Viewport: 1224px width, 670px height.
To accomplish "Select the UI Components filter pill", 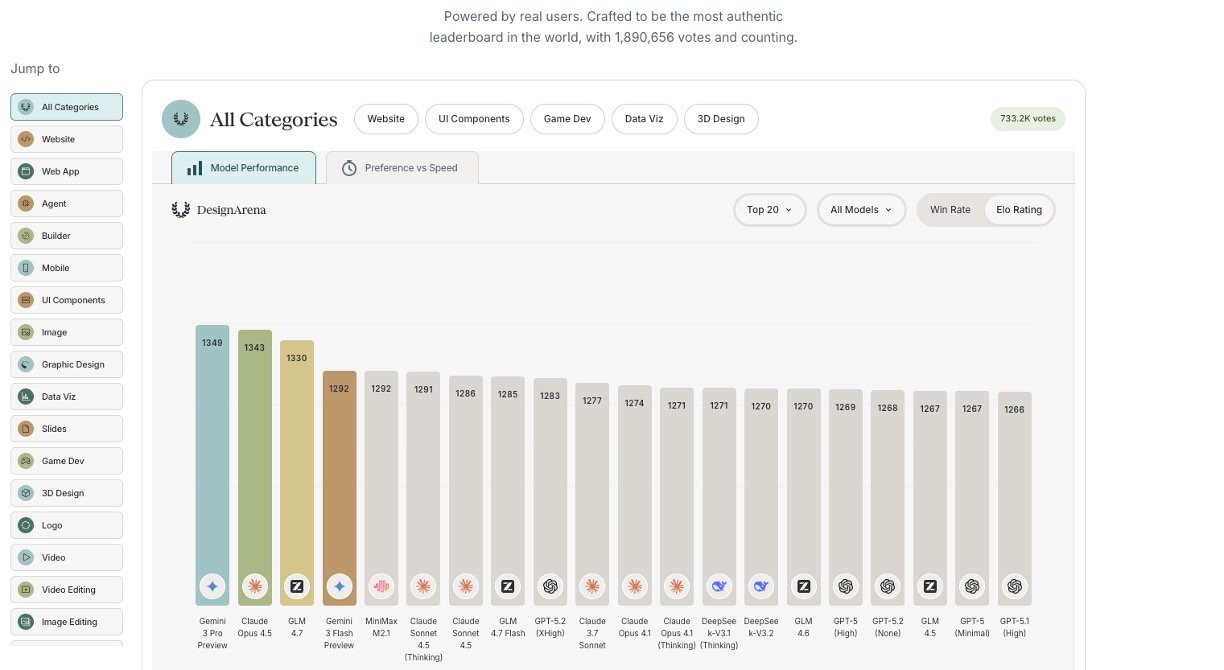I will [474, 119].
